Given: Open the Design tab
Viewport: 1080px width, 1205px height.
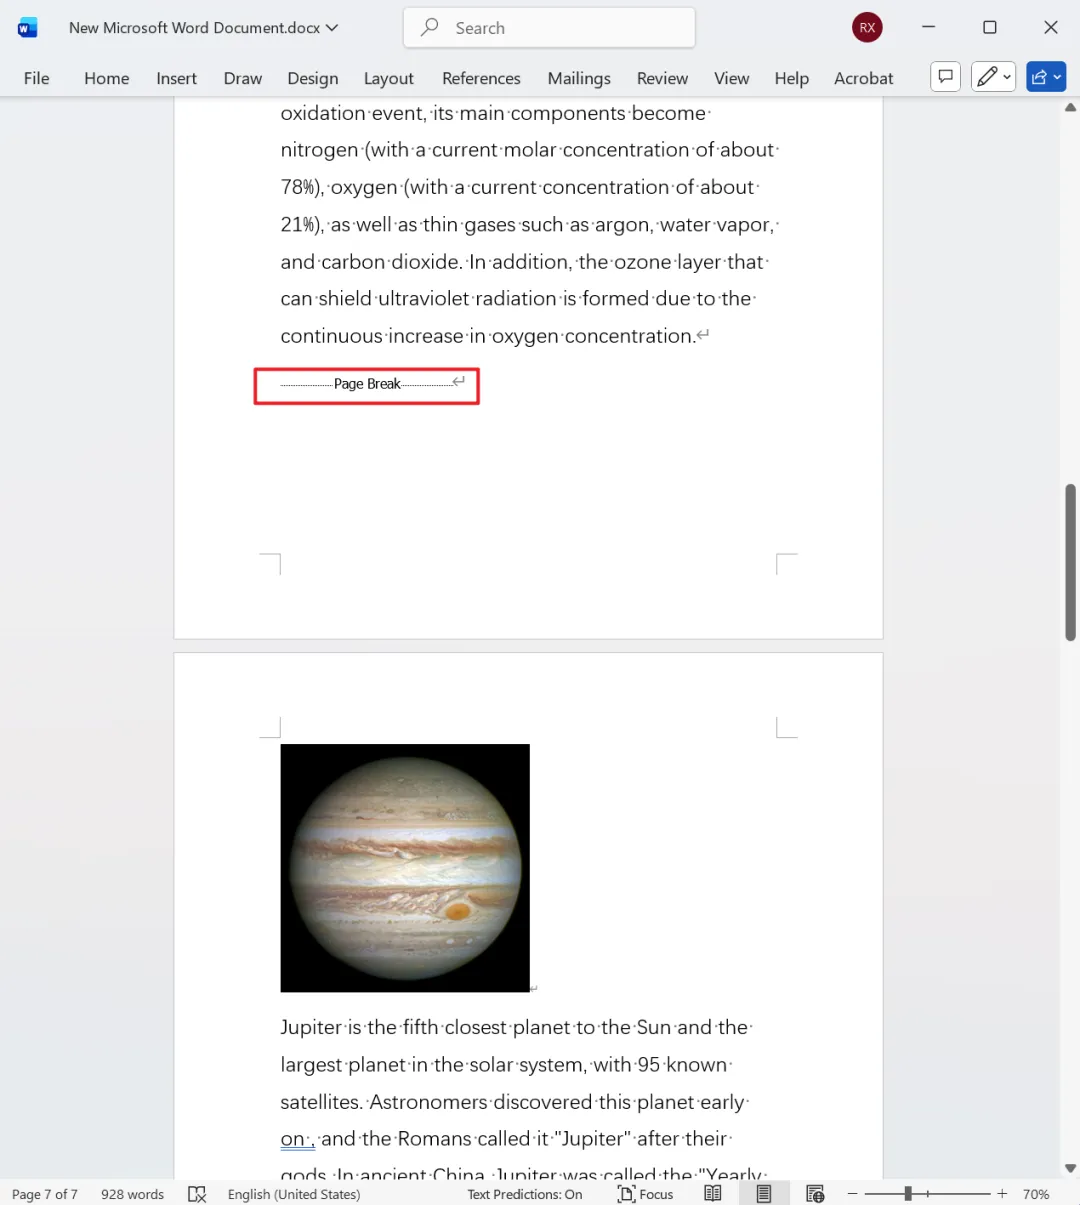Looking at the screenshot, I should pos(313,78).
